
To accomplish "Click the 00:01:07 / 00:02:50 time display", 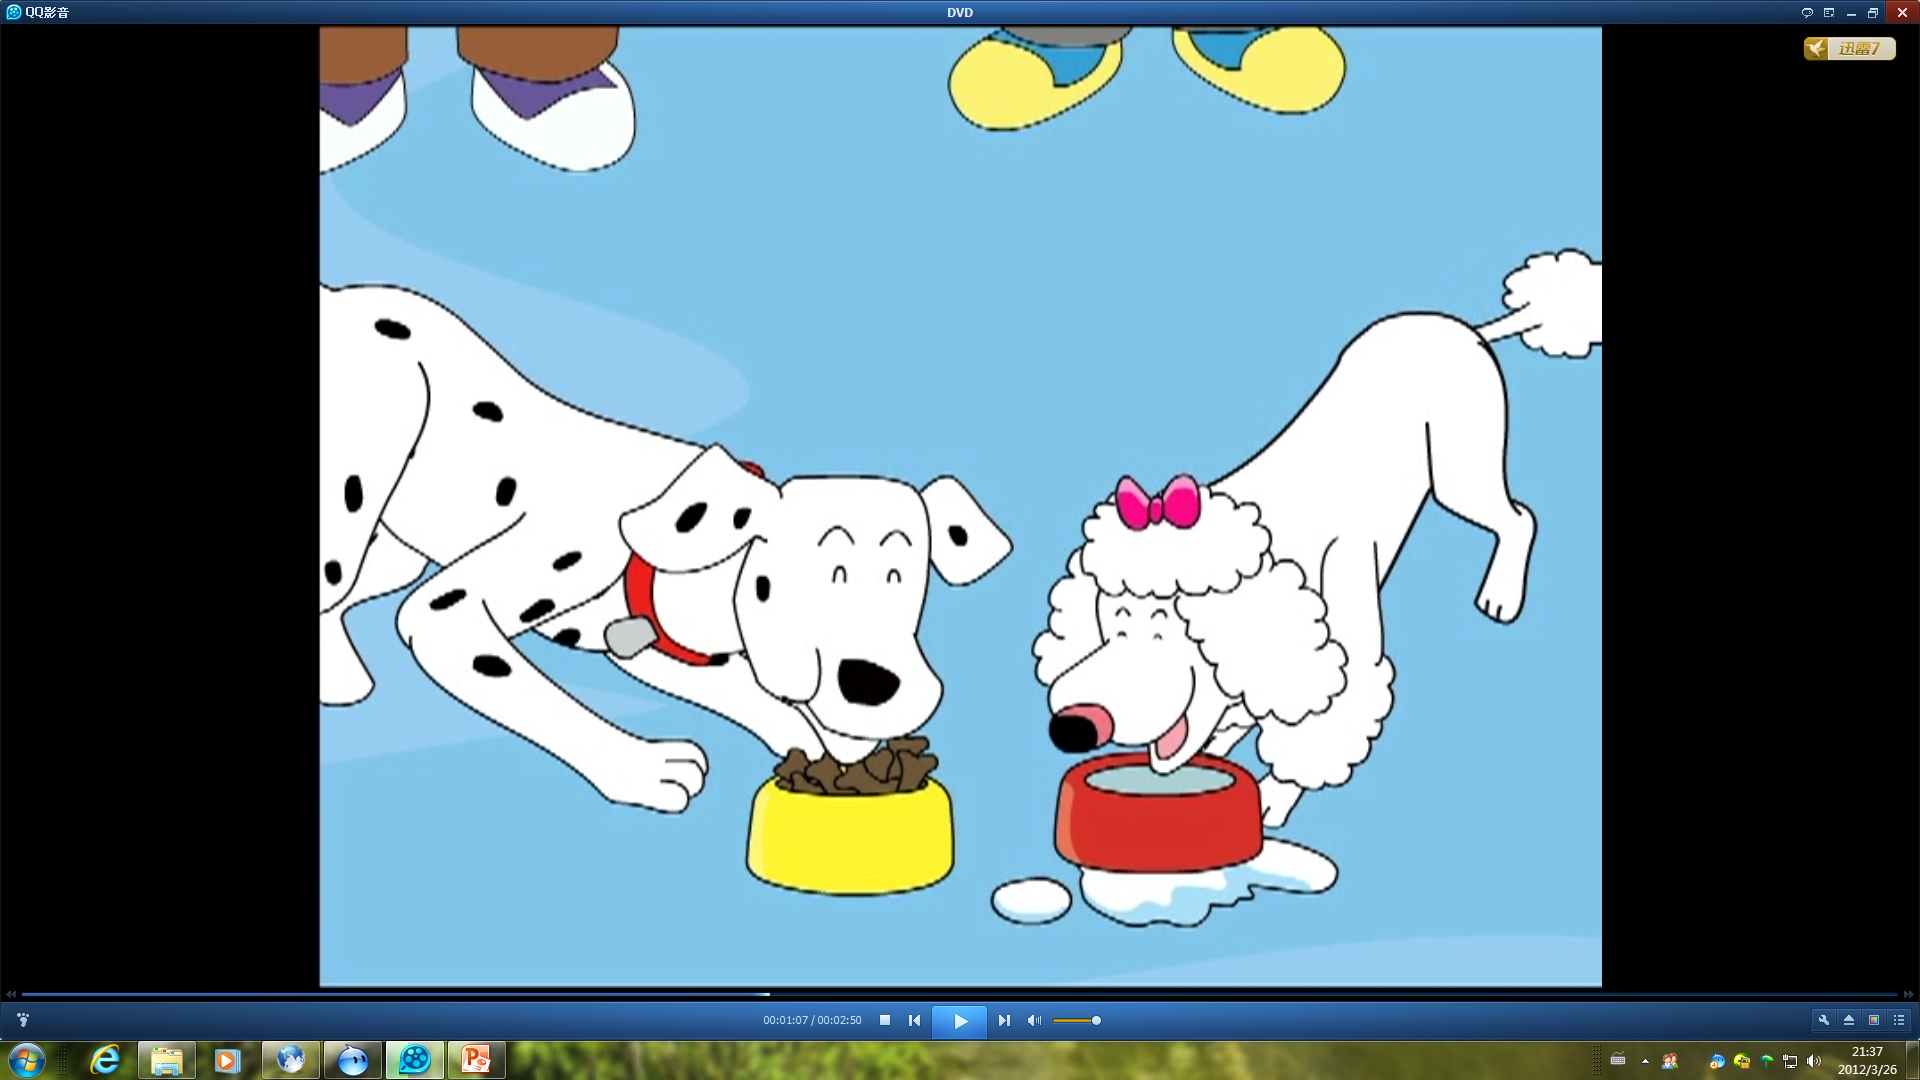I will 812,1020.
